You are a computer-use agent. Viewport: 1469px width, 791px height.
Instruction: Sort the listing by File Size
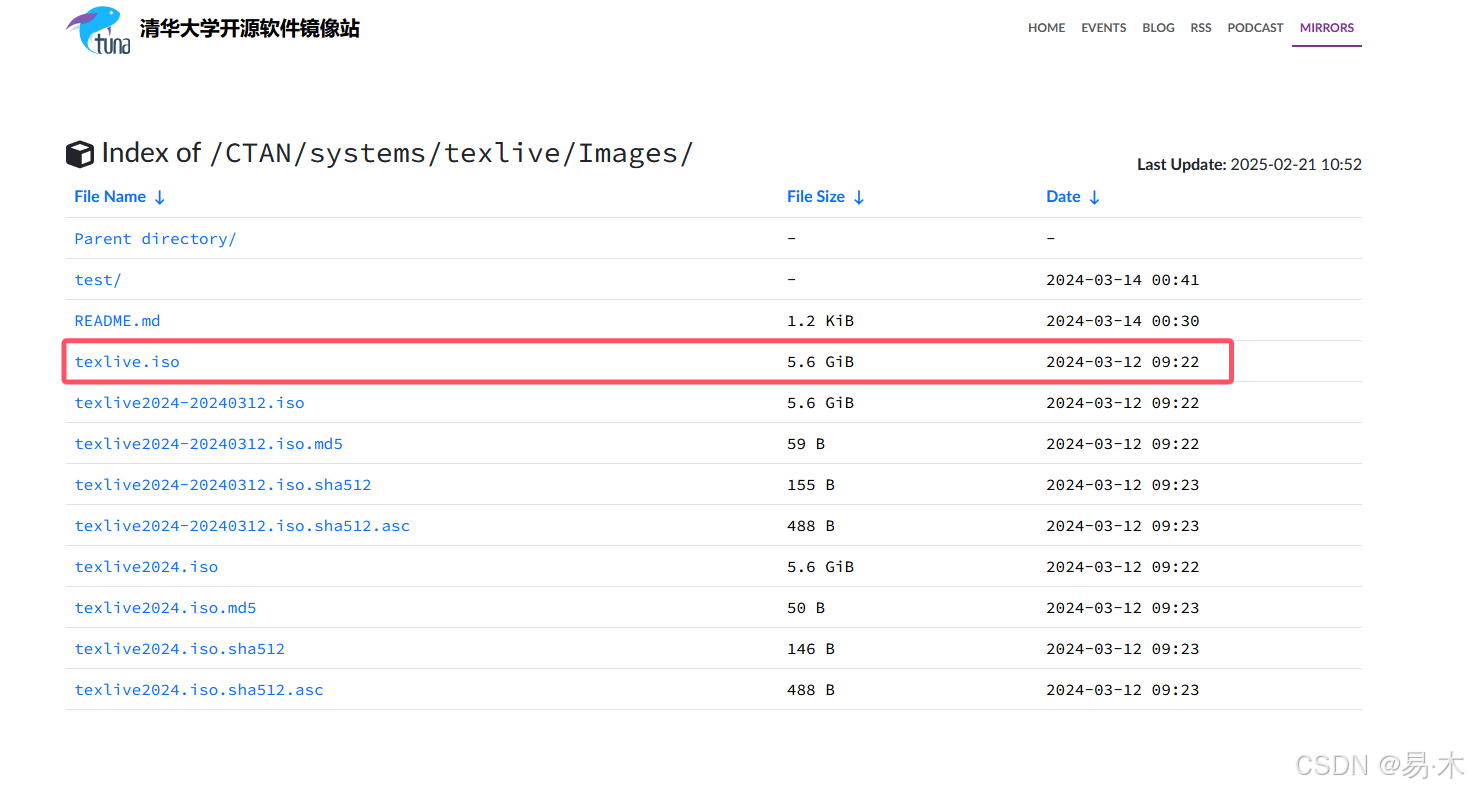click(816, 196)
